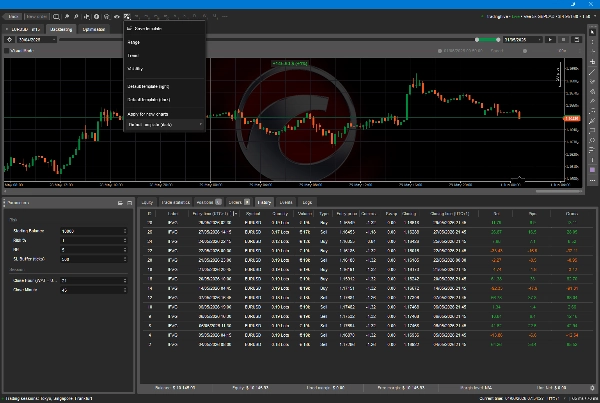Viewport: 600px width, 403px height.
Task: Click the purple color swatch in right toolbar
Action: point(592,170)
